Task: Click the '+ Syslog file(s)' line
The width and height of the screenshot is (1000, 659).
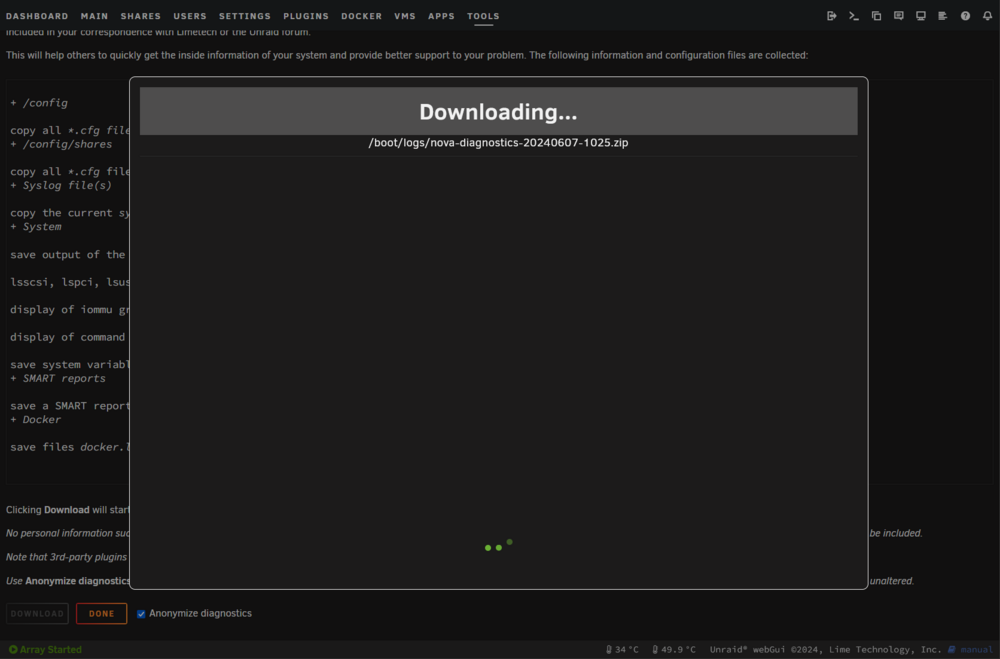Action: pos(61,186)
